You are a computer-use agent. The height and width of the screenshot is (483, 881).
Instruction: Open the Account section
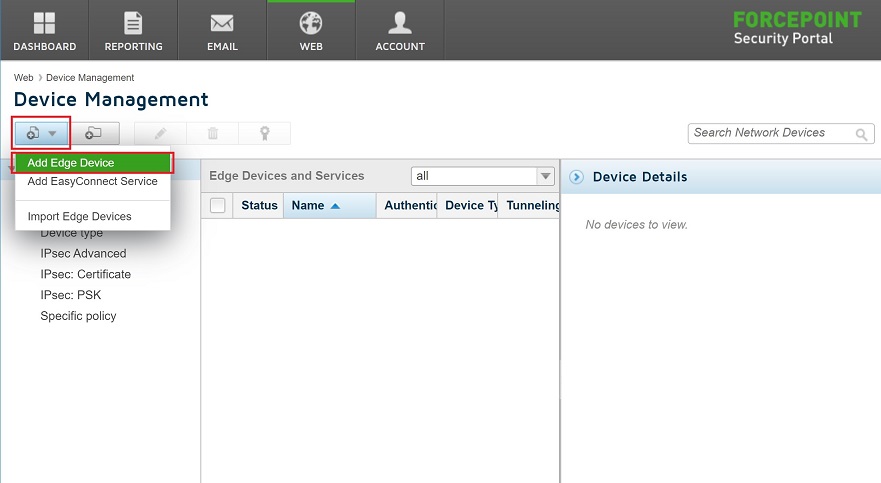point(400,31)
